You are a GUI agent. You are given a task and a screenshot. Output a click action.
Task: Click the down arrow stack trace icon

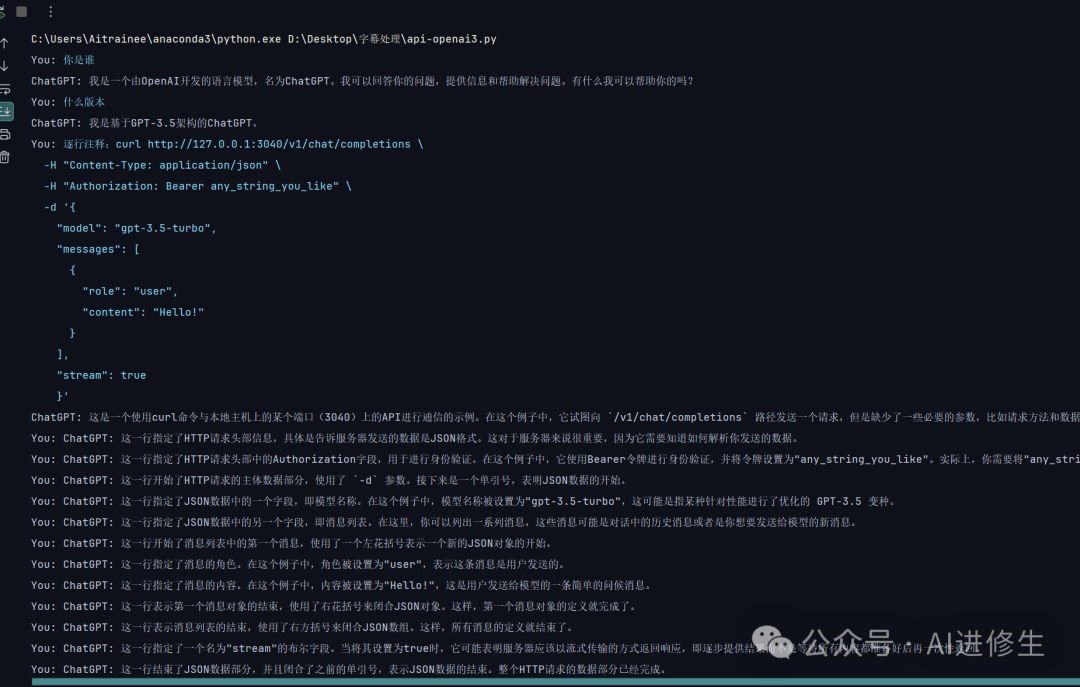(x=4, y=66)
